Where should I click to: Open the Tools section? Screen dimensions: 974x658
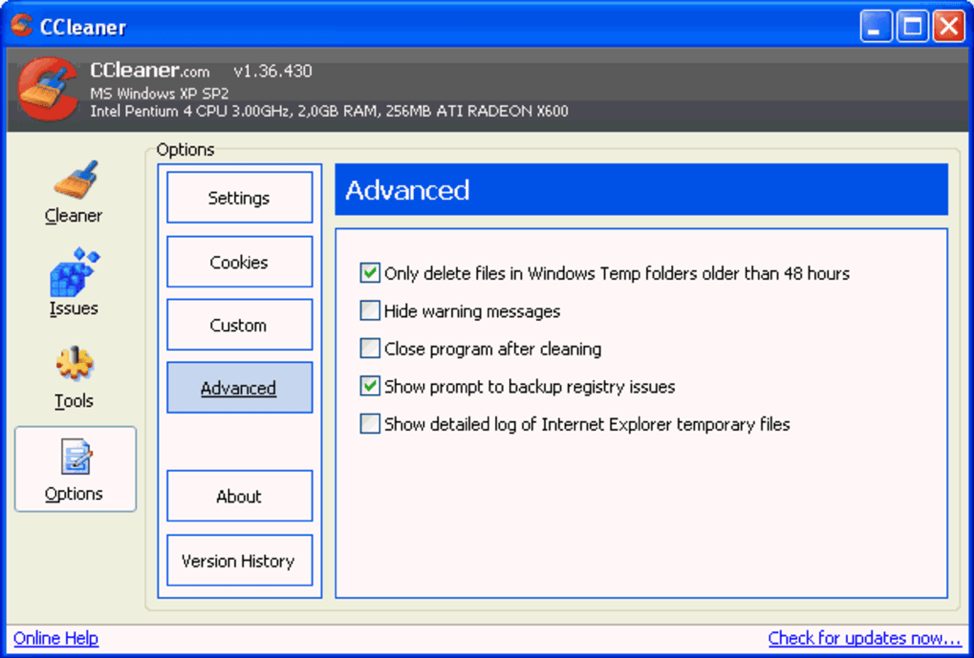pos(74,377)
